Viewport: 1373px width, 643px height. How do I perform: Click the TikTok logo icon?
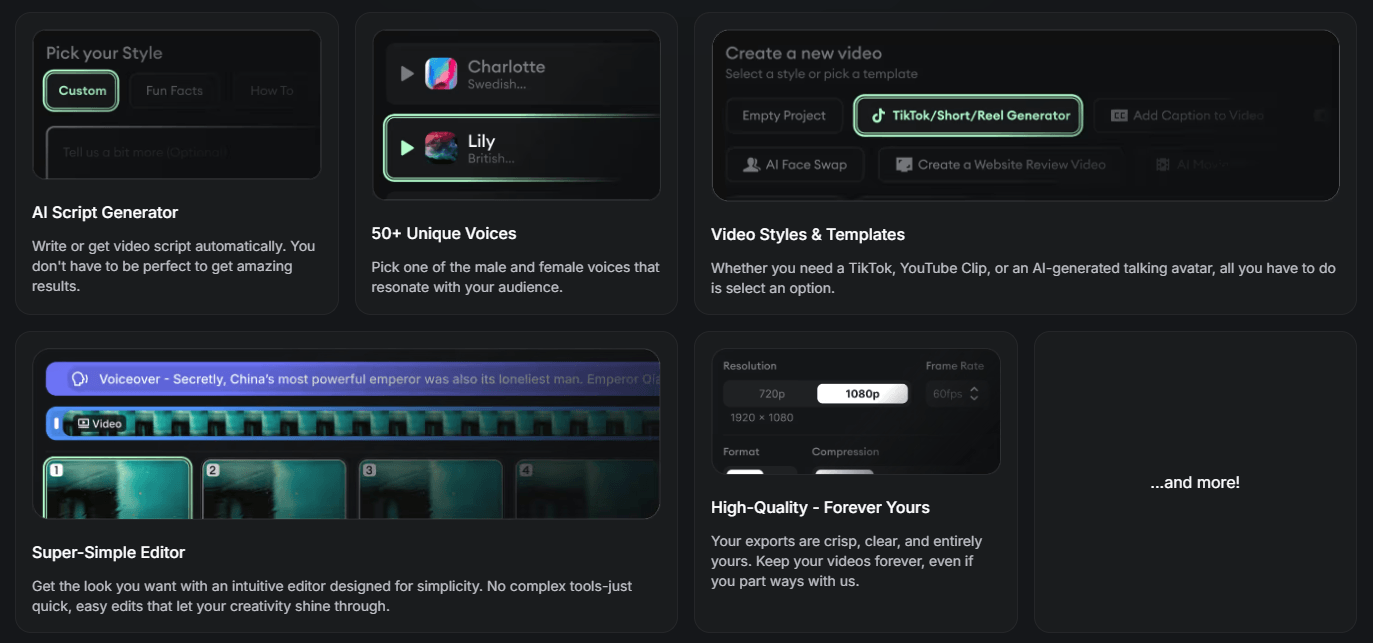click(878, 115)
